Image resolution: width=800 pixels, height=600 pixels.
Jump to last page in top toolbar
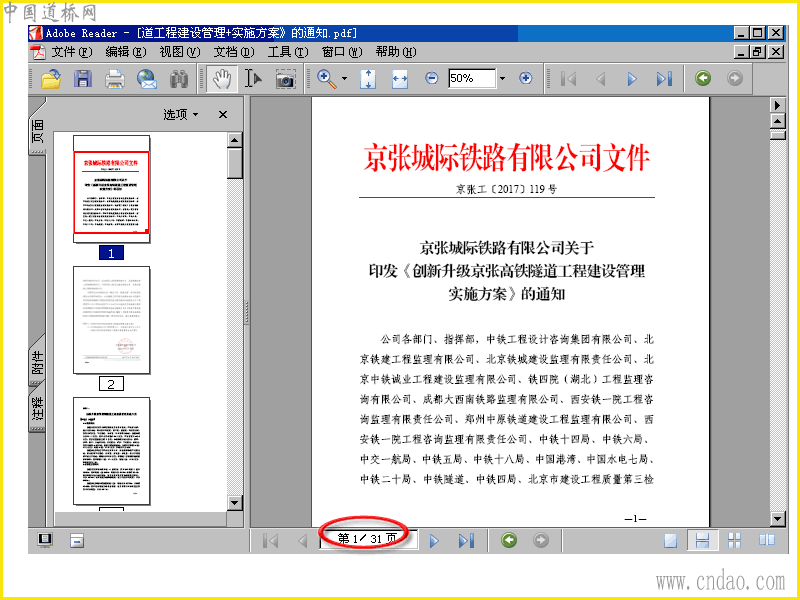(x=664, y=79)
